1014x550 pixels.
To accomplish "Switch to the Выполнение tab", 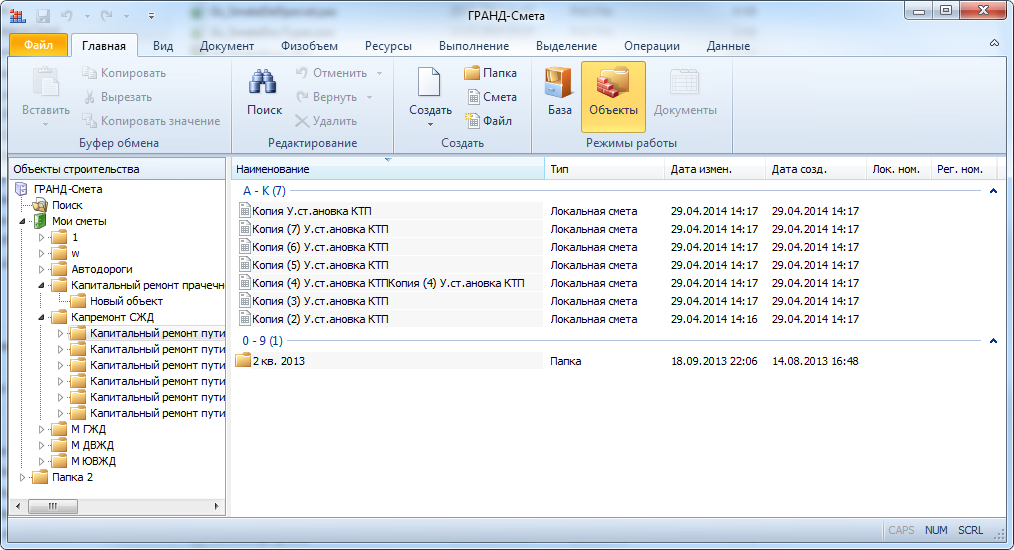I will tap(474, 46).
